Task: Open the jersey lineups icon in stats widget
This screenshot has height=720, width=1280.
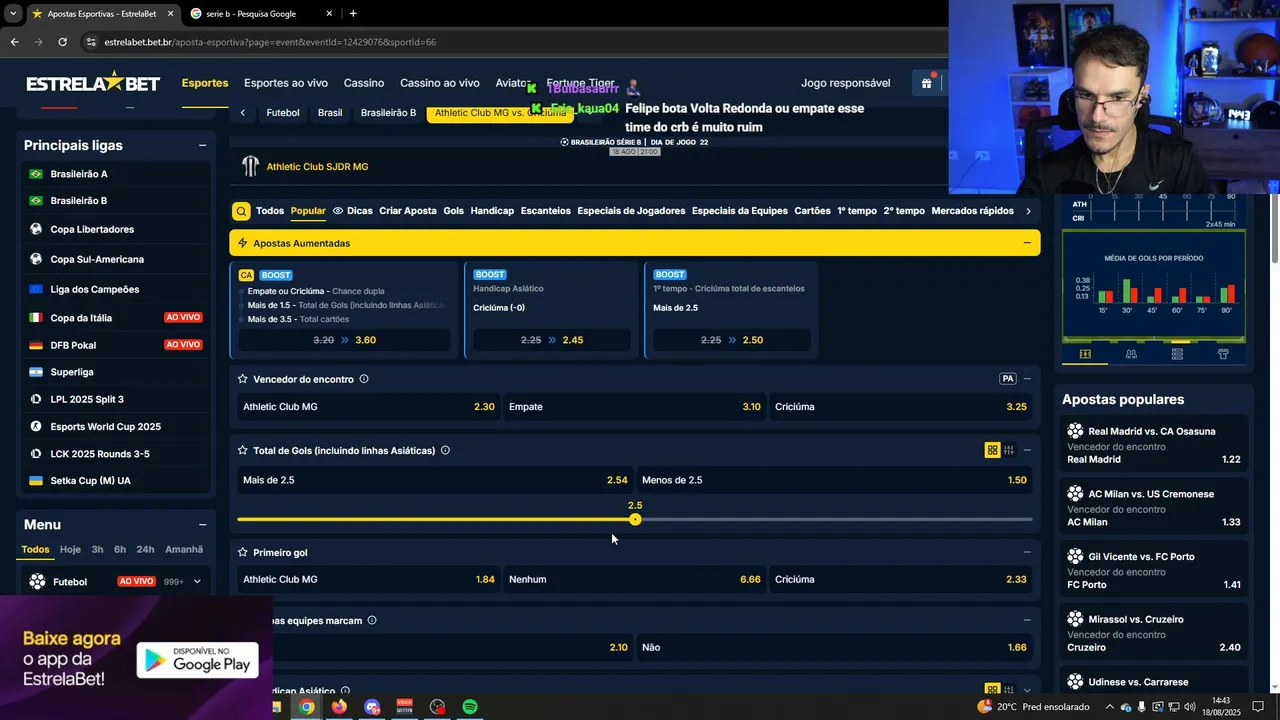Action: [x=1223, y=354]
